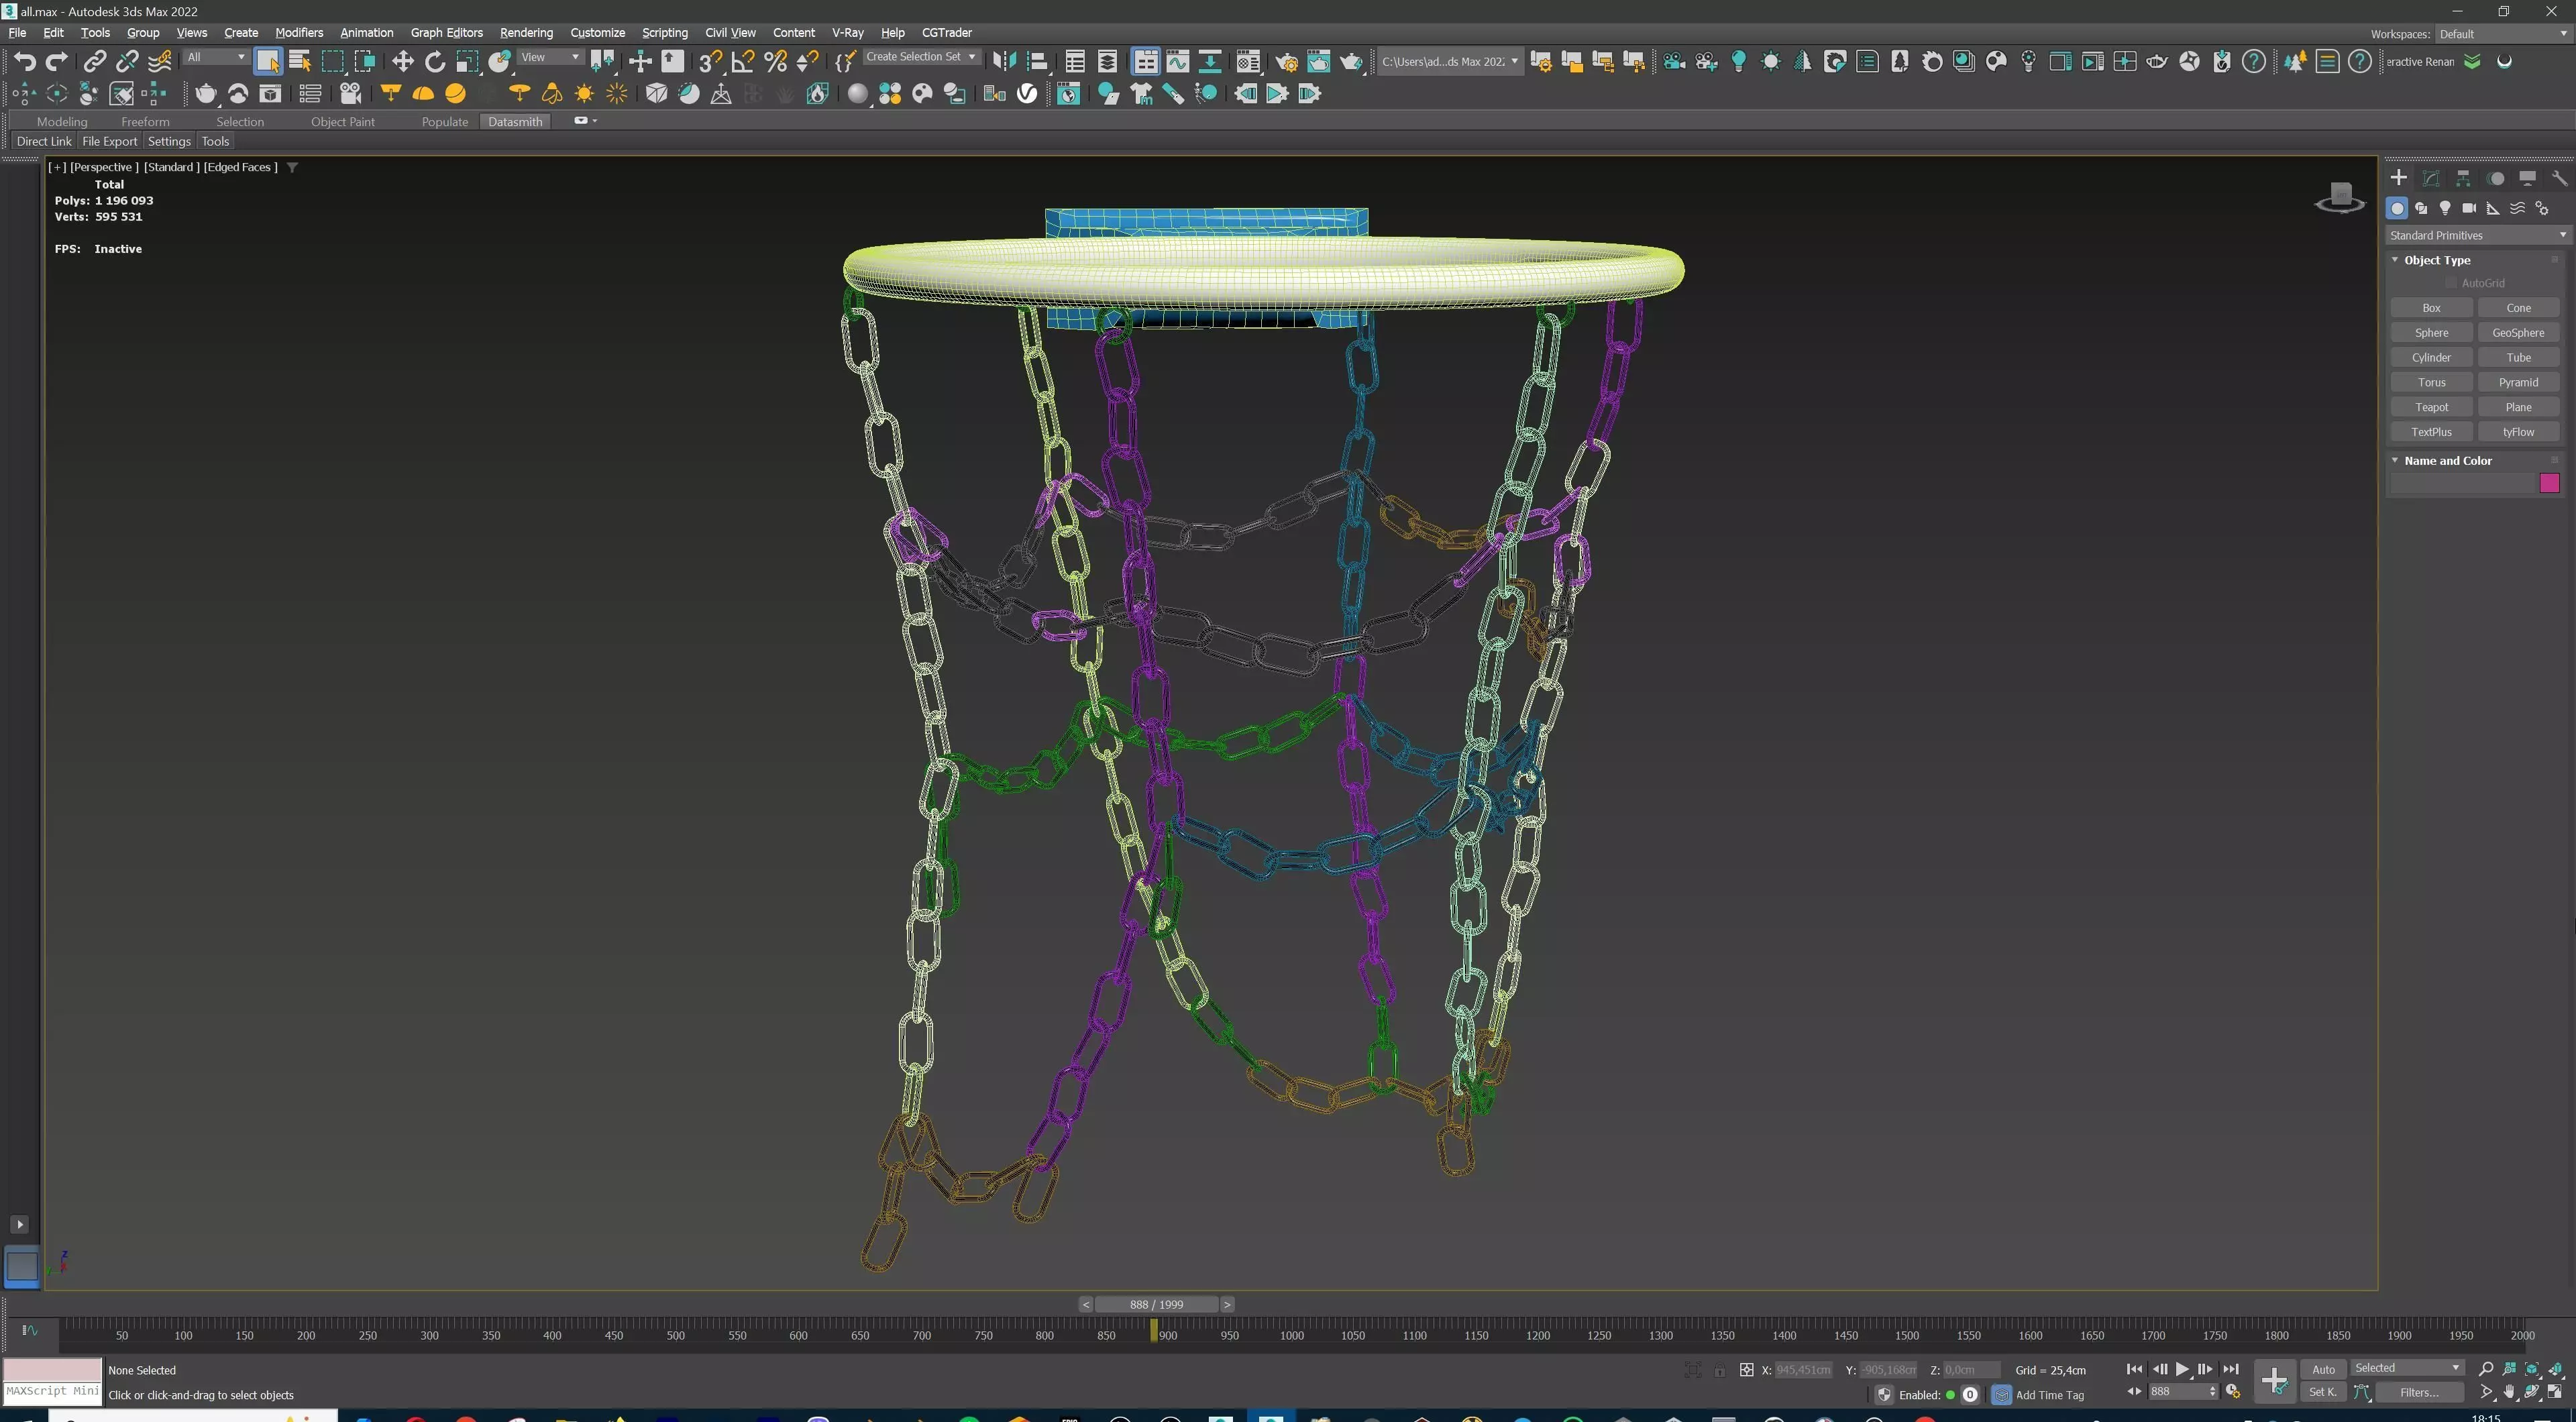Toggle the 3D Snaps button
This screenshot has height=1422, width=2576.
[x=710, y=62]
